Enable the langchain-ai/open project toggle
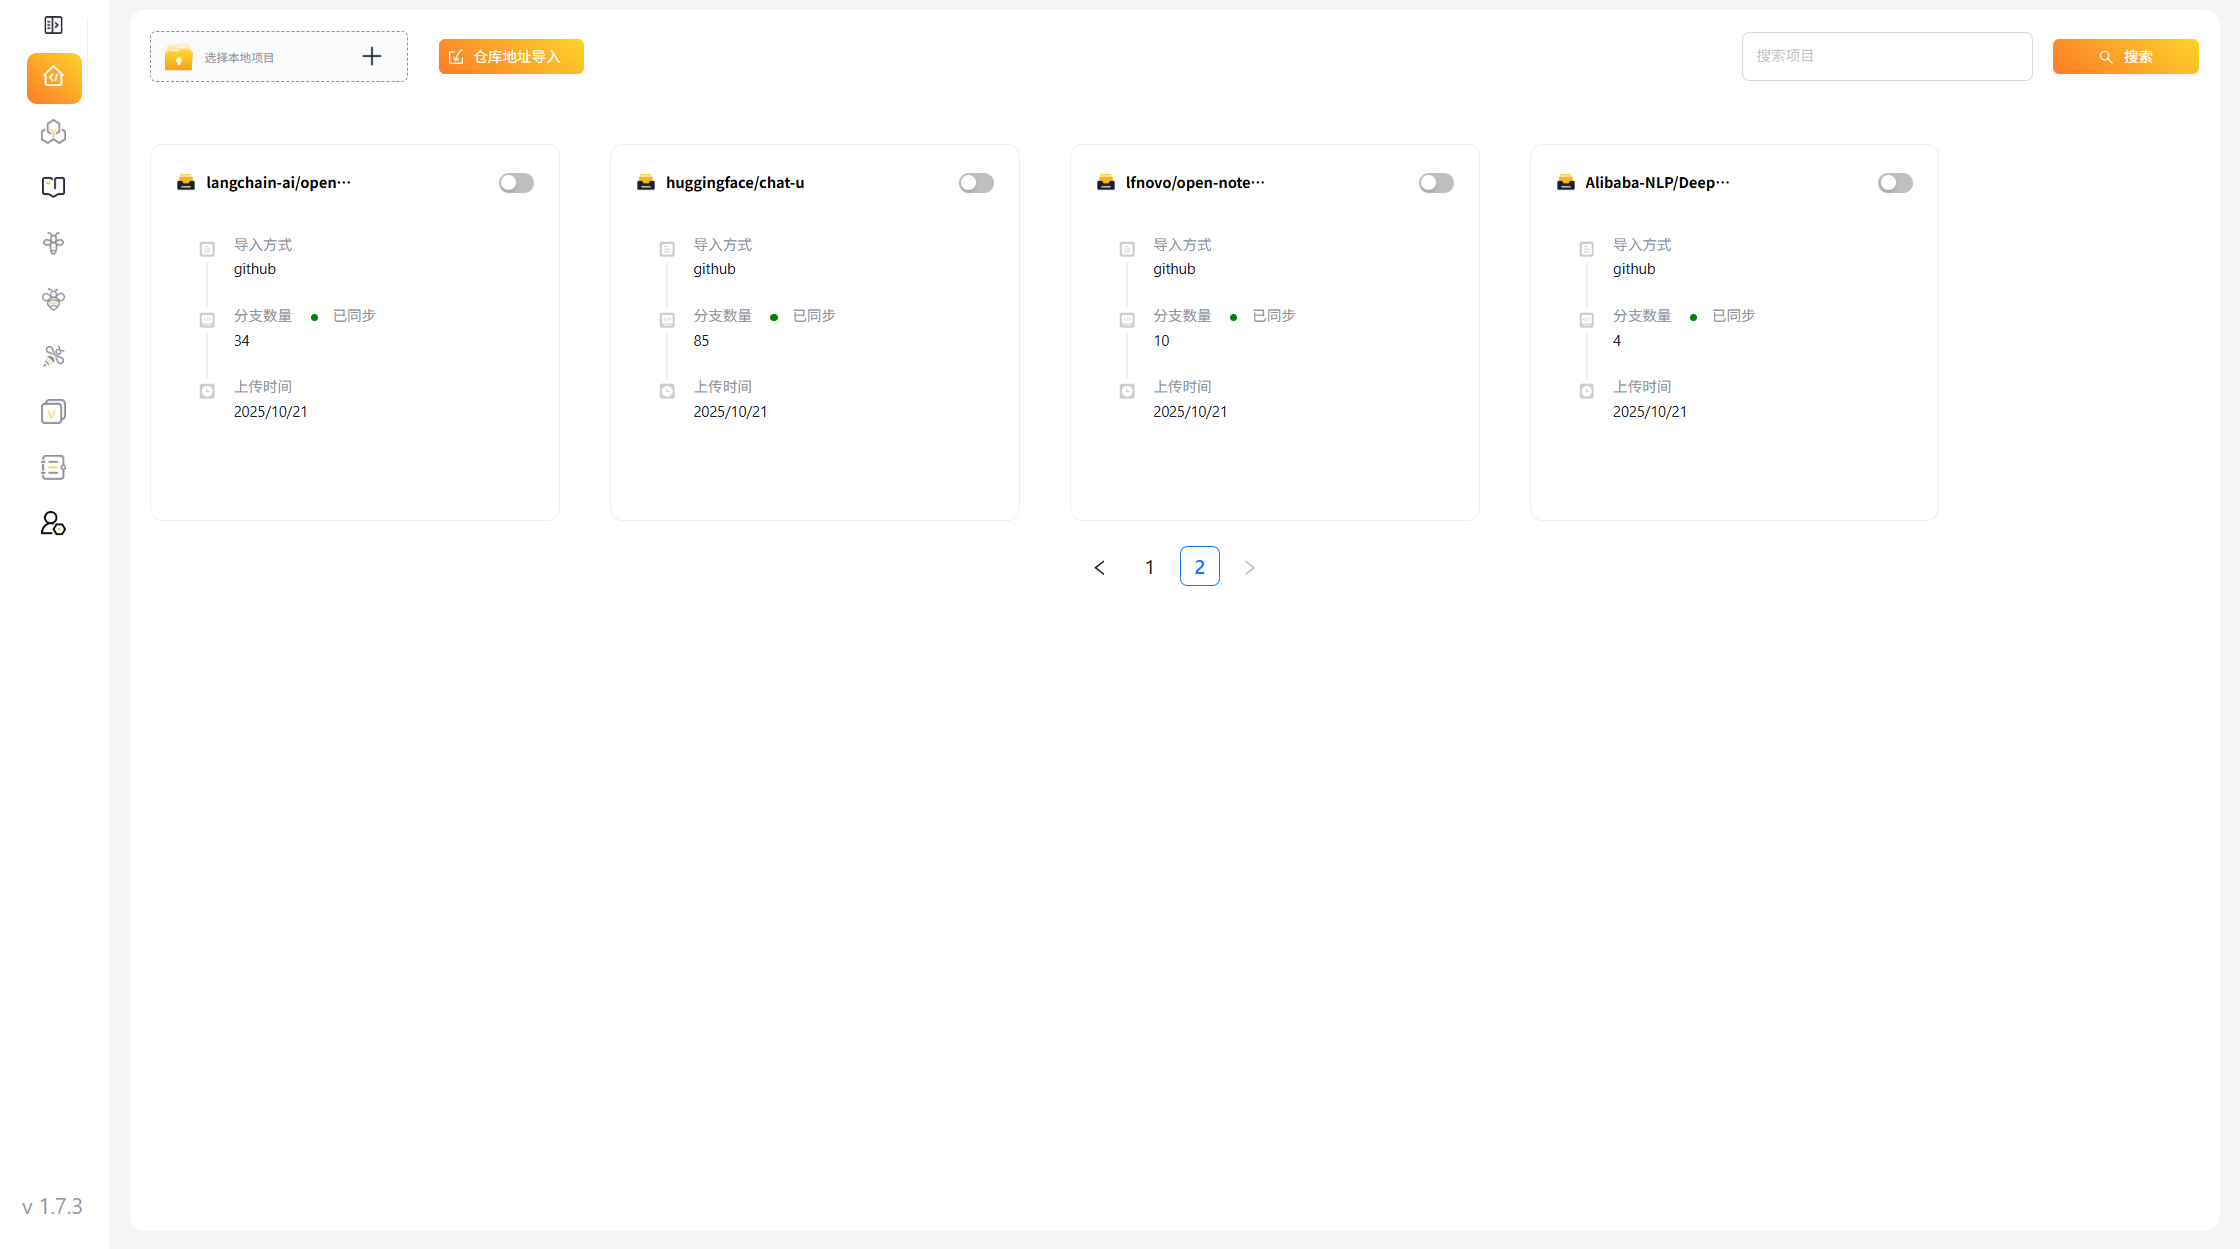This screenshot has height=1249, width=2240. [516, 183]
